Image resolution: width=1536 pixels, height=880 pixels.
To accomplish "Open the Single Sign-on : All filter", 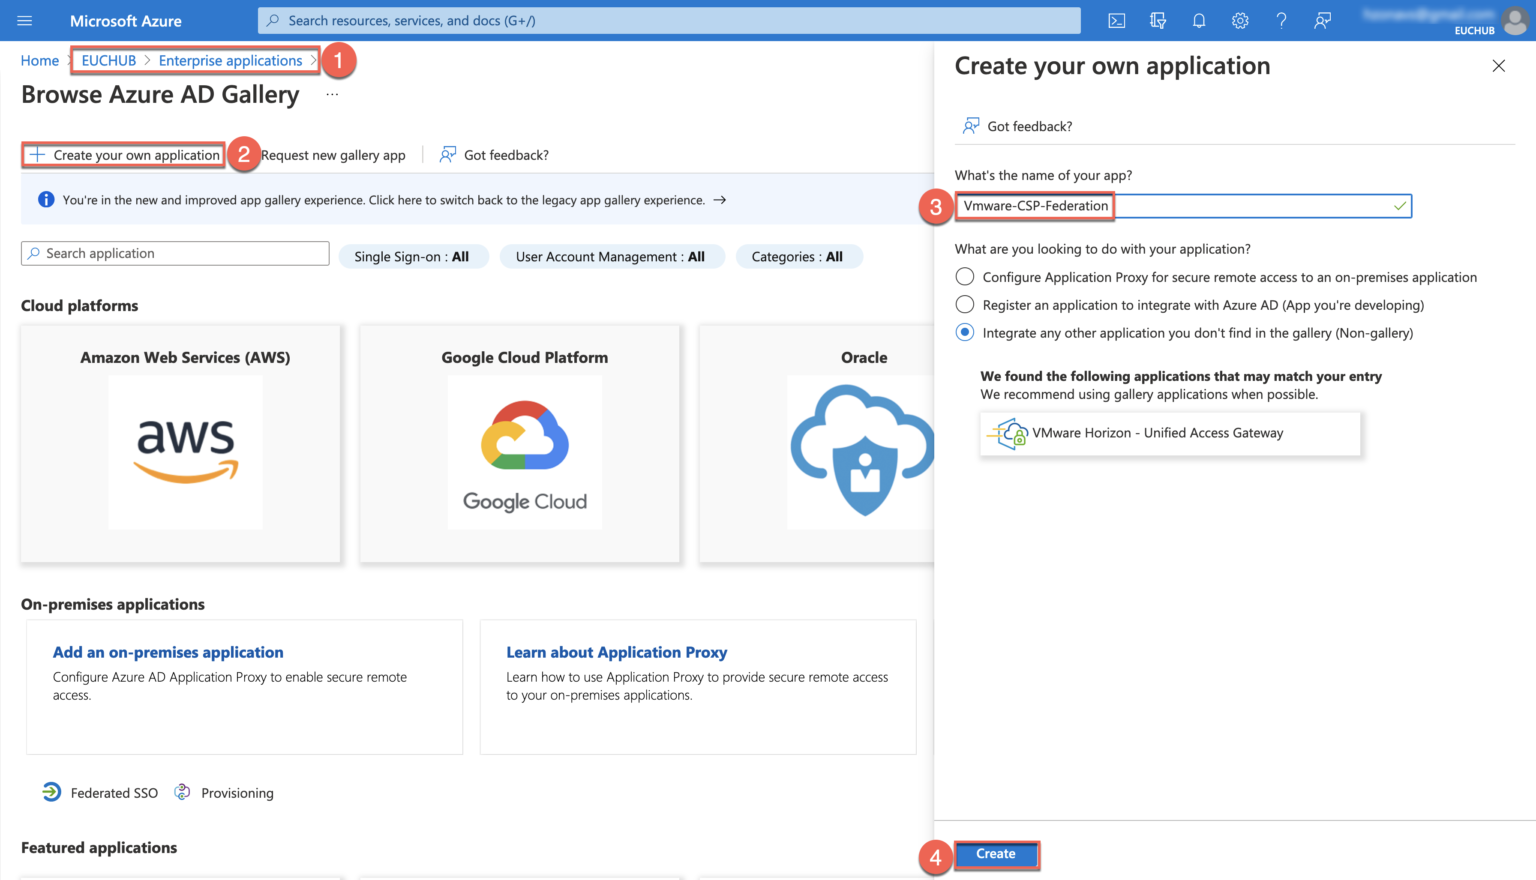I will click(x=412, y=257).
